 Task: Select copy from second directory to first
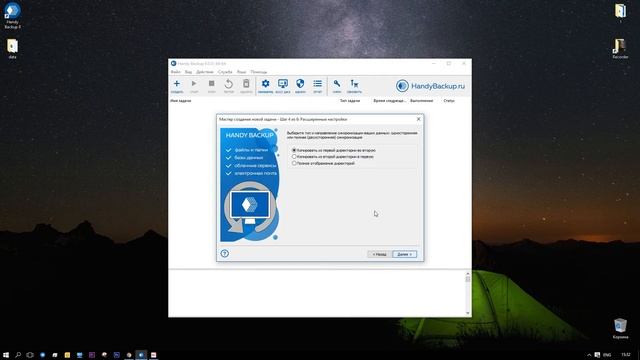(333, 157)
